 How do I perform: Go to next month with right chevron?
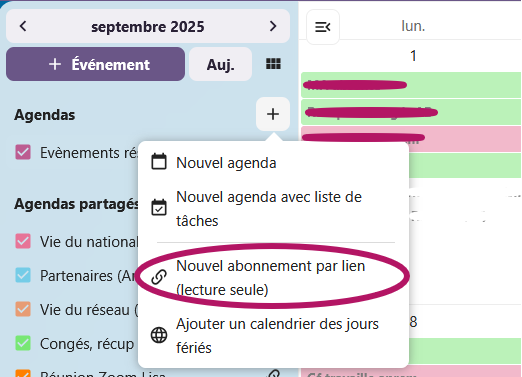pos(273,26)
